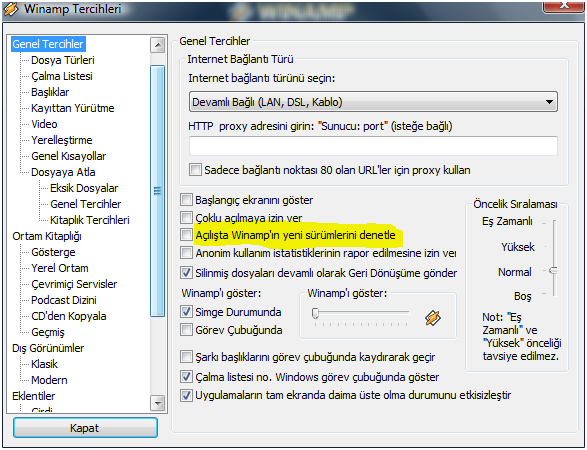587x450 pixels.
Task: Open 'Gösterge' preferences
Action: pos(53,252)
